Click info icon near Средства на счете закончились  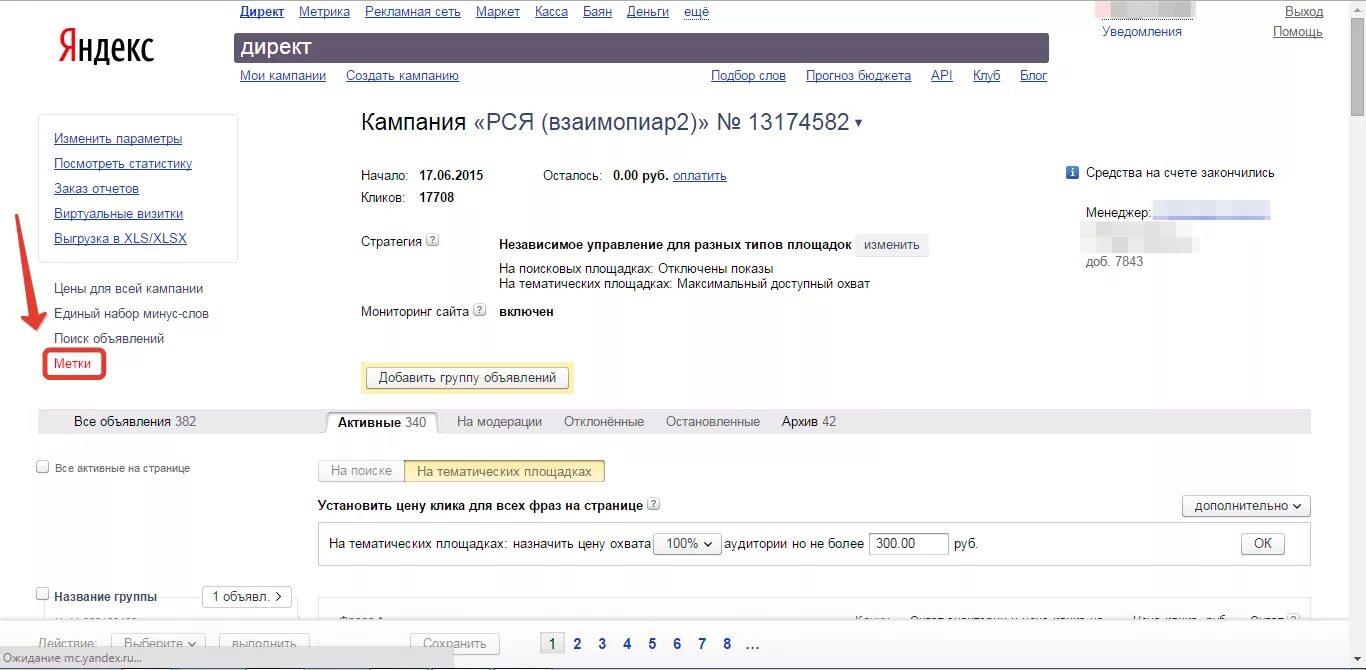pos(1072,172)
